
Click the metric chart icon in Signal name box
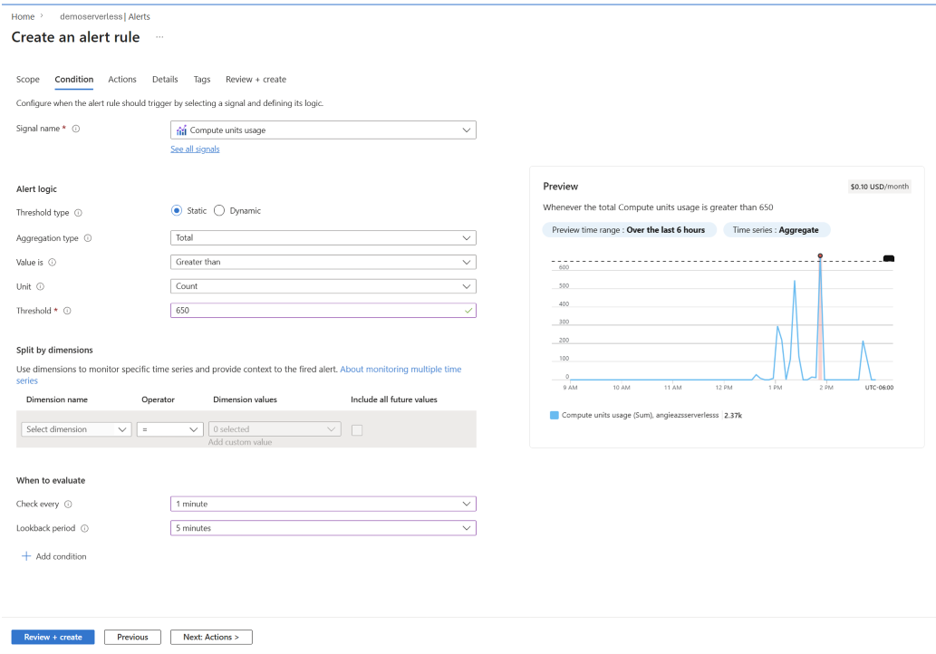click(181, 130)
